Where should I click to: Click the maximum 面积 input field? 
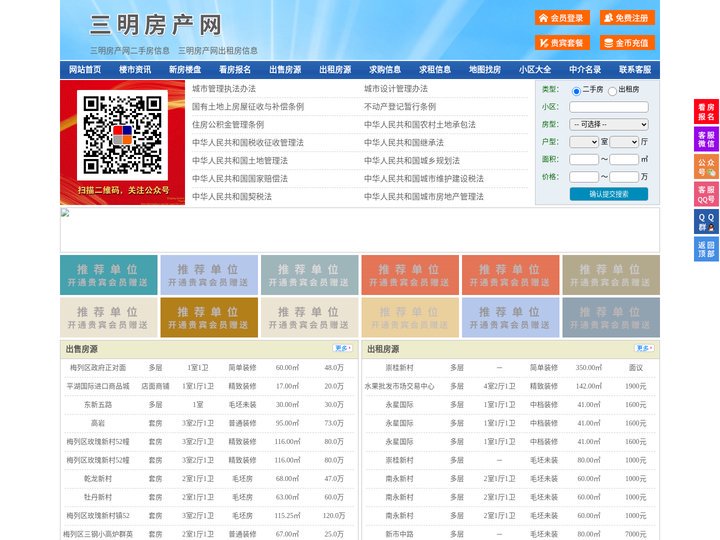(x=624, y=159)
